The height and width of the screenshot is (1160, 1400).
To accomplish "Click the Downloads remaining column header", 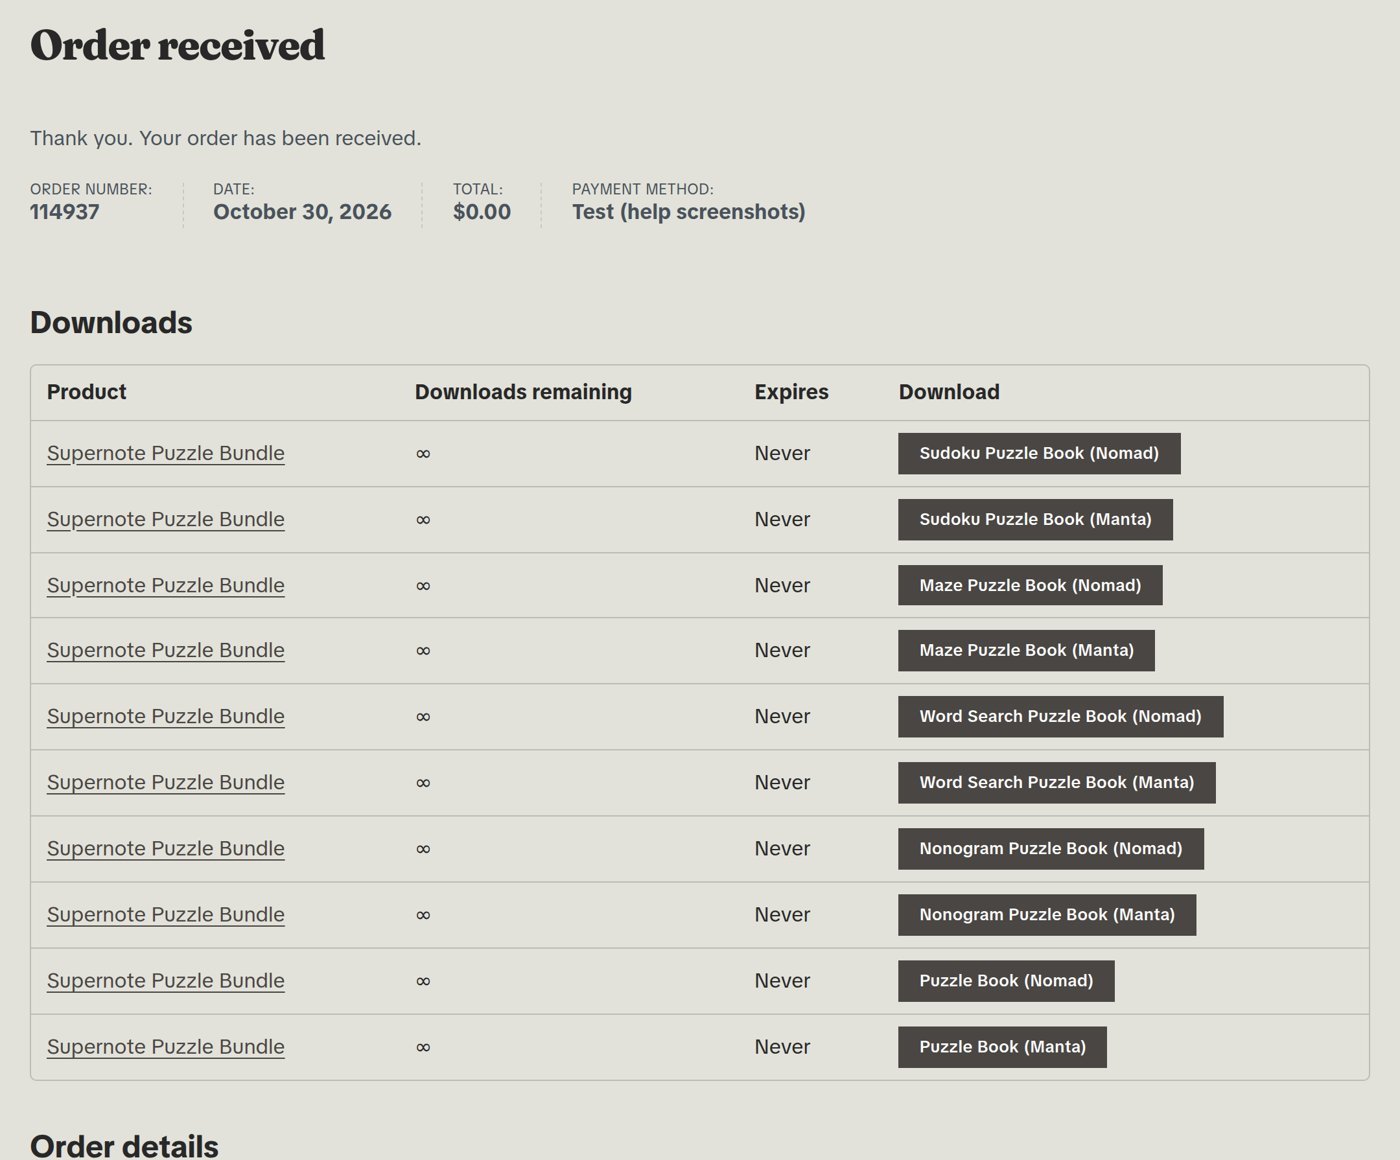I will [x=523, y=392].
